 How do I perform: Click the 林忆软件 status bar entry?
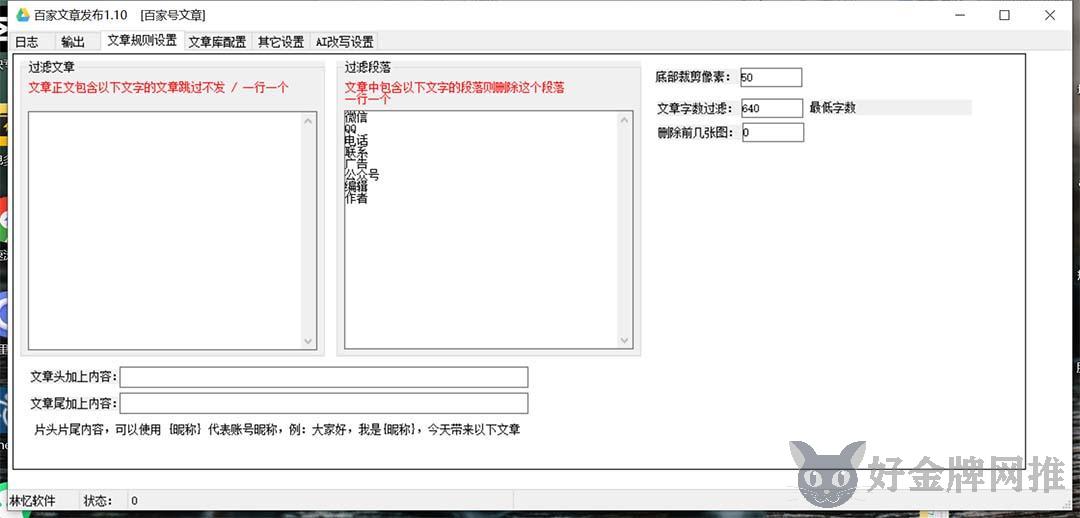[x=32, y=501]
